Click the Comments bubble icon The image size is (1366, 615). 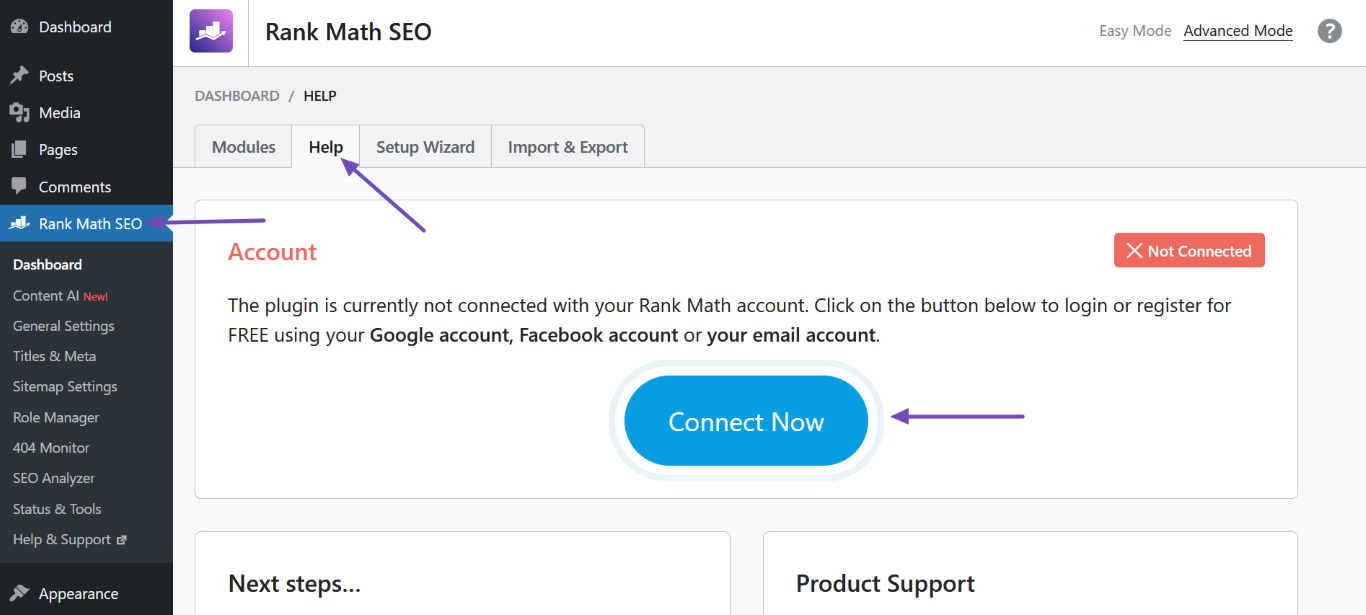click(19, 187)
